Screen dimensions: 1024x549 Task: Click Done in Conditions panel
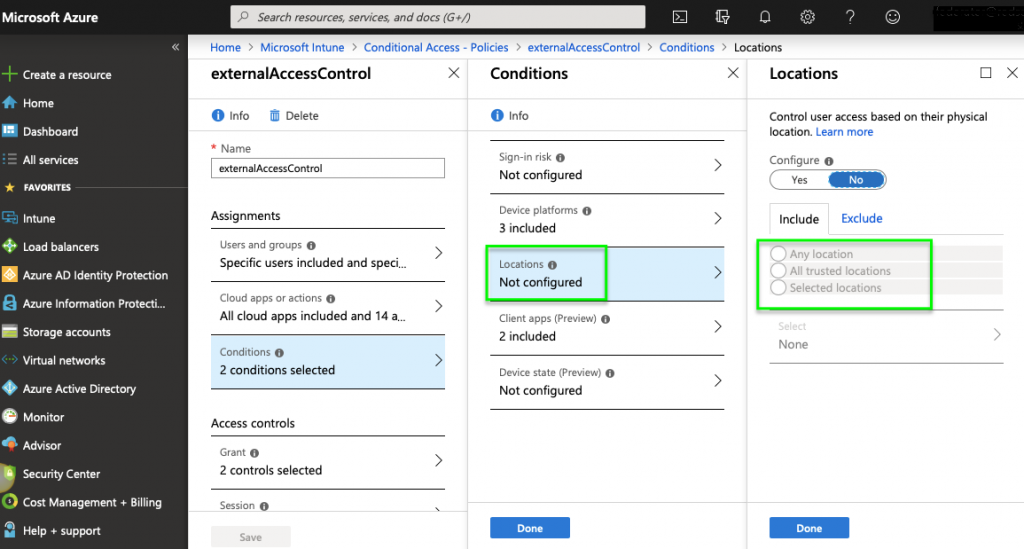click(530, 528)
